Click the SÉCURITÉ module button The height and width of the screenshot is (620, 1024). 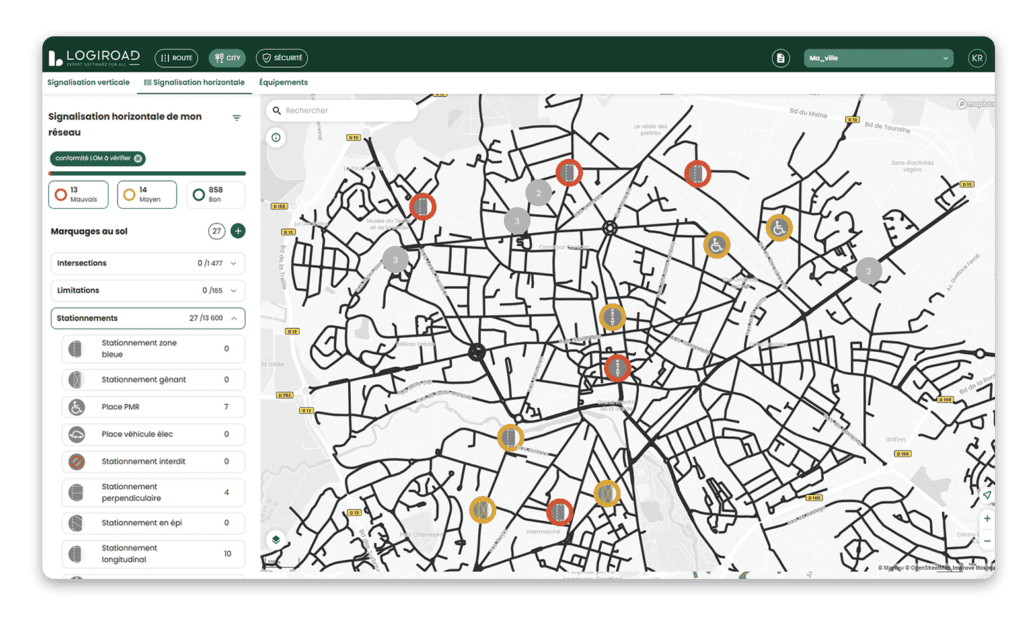[282, 58]
